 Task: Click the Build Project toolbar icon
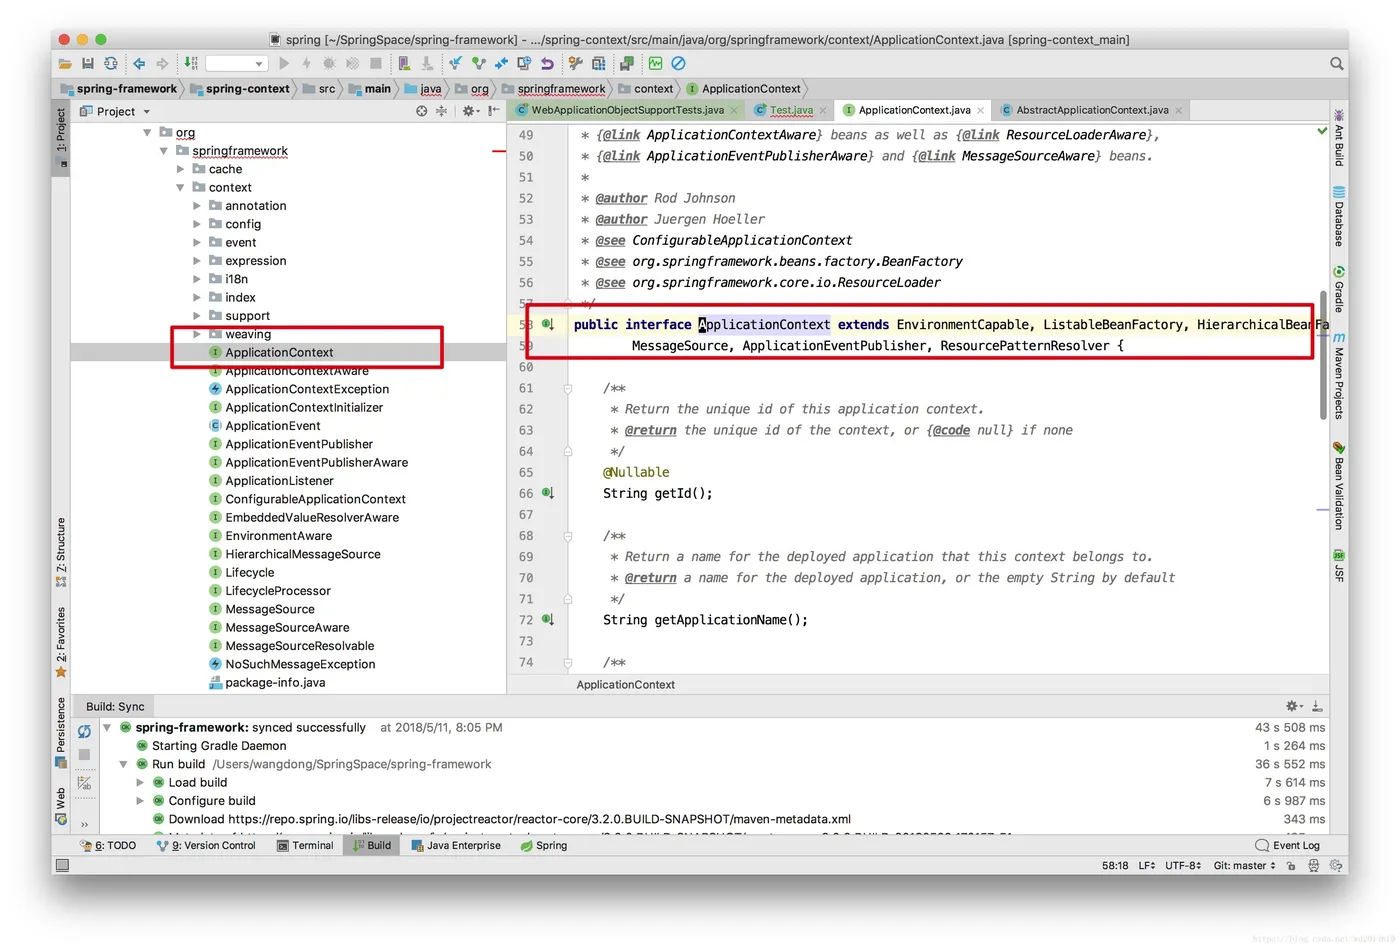tap(191, 64)
